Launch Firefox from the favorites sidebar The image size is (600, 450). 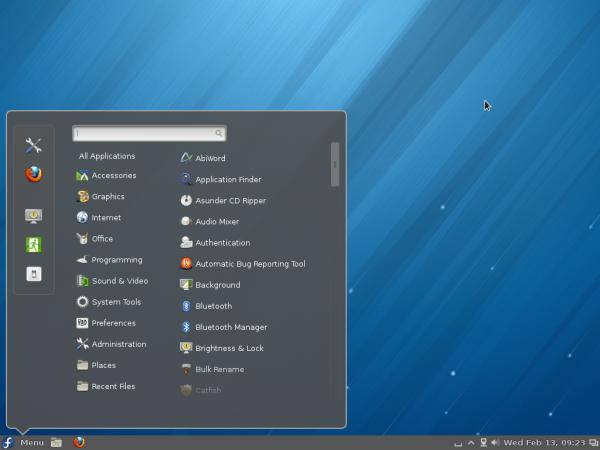[34, 174]
